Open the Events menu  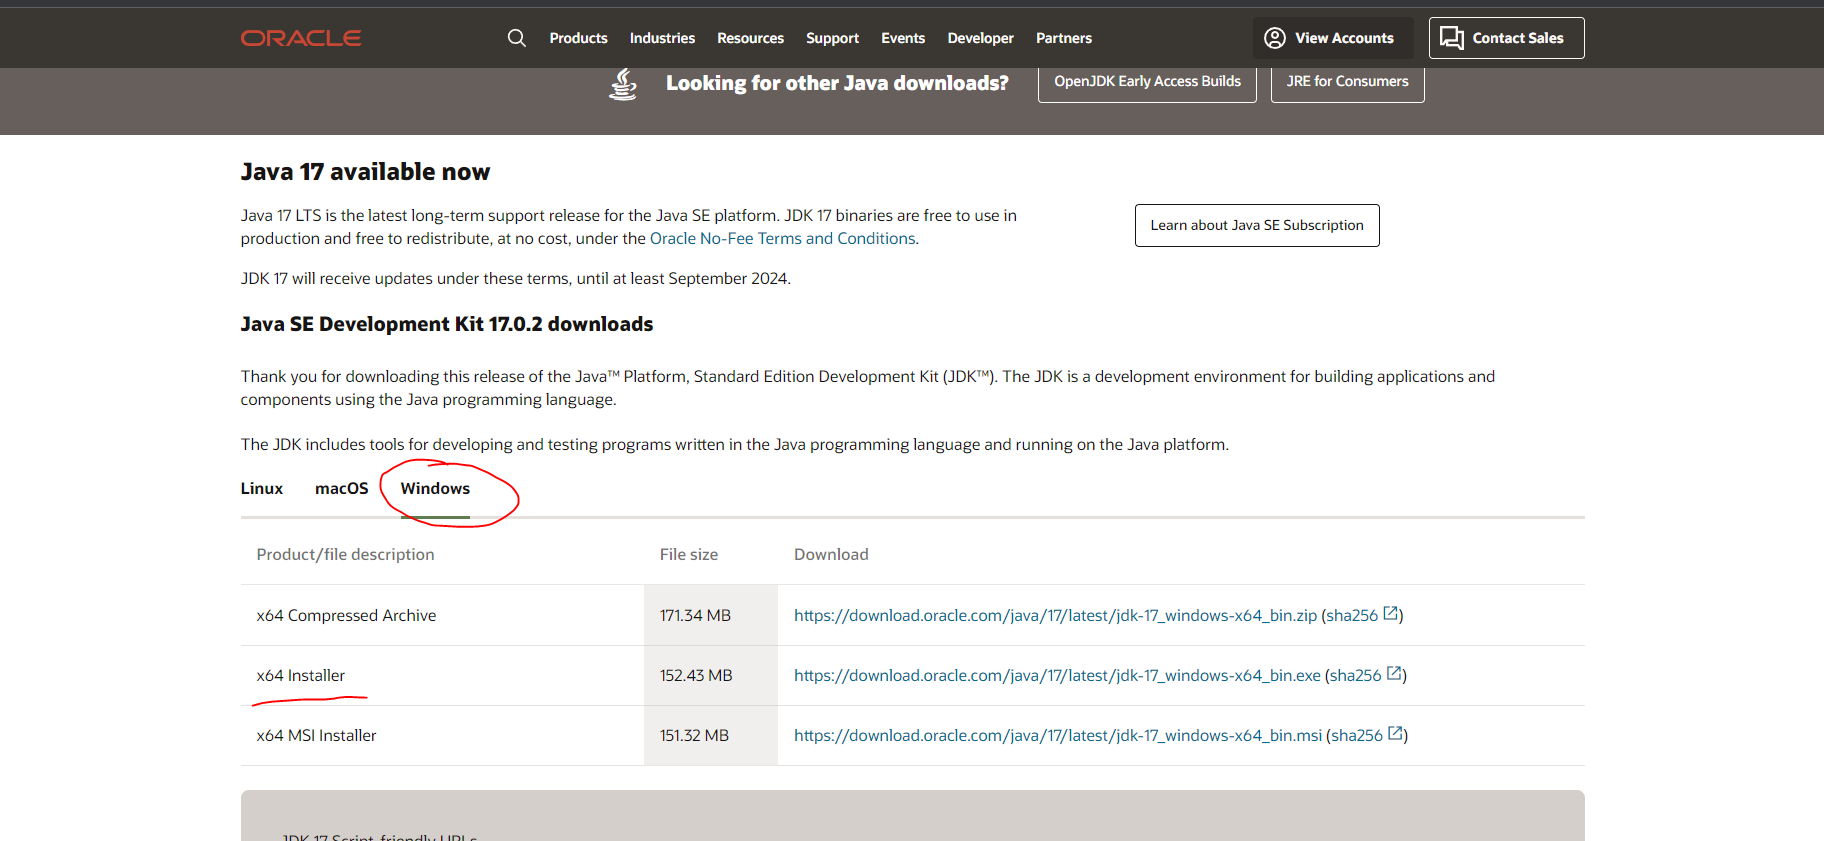tap(903, 38)
